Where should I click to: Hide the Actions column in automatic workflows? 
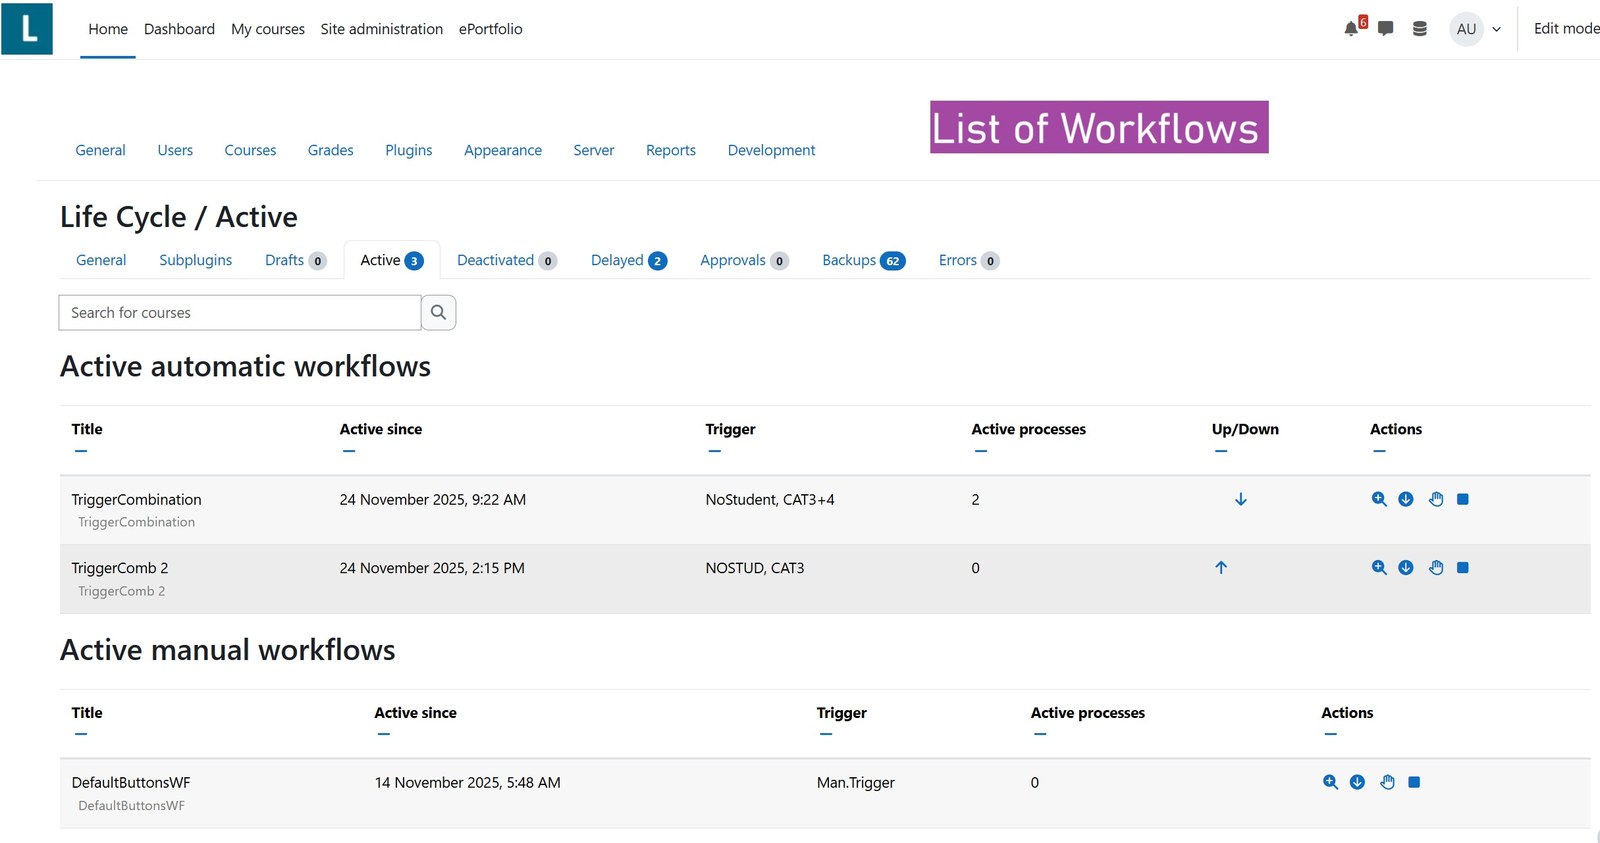click(x=1379, y=451)
